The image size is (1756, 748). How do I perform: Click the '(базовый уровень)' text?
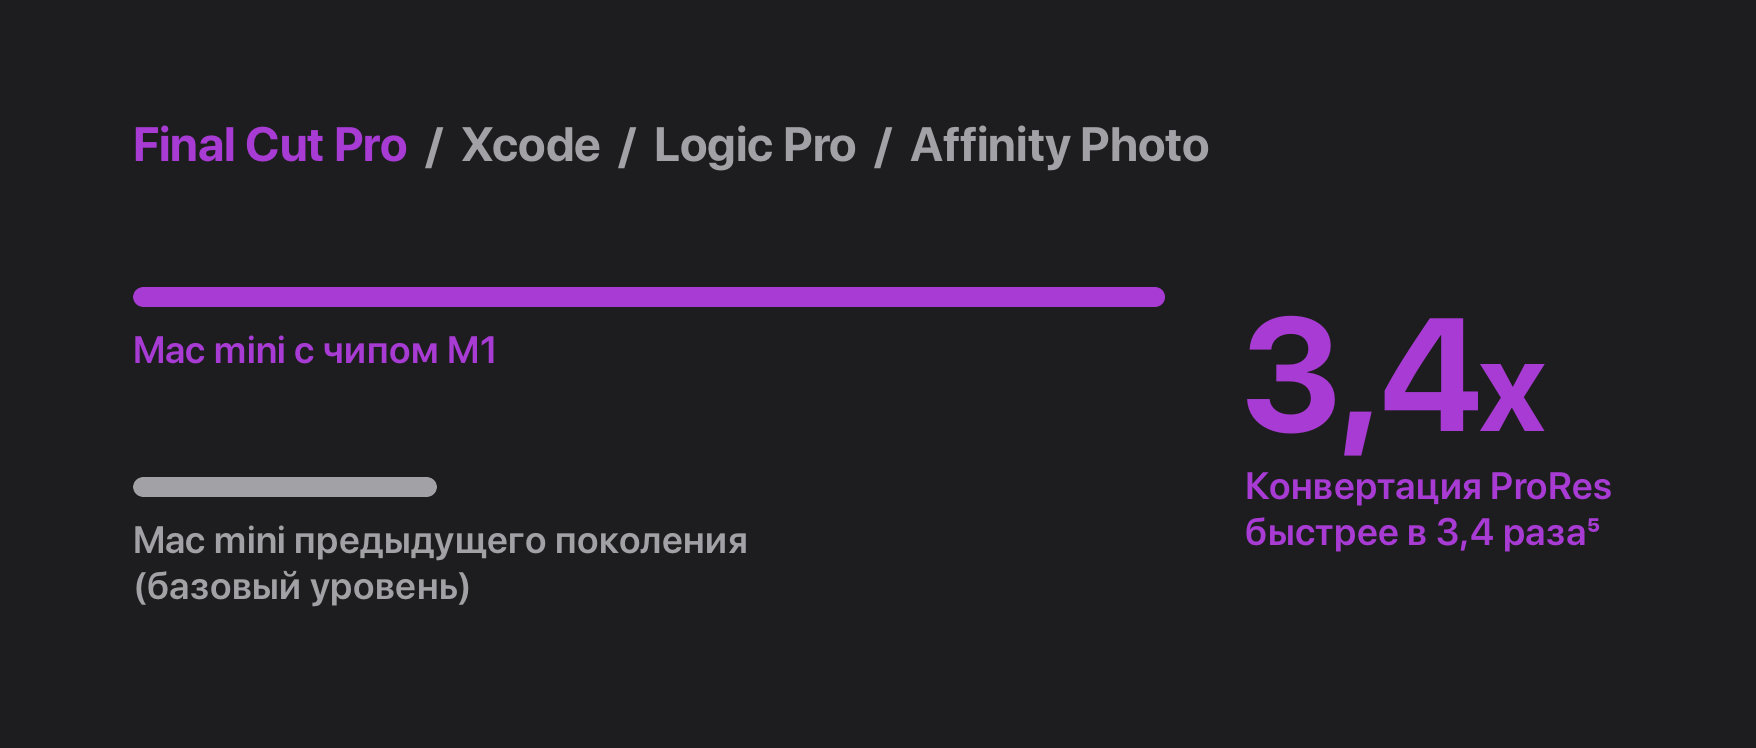tap(302, 587)
